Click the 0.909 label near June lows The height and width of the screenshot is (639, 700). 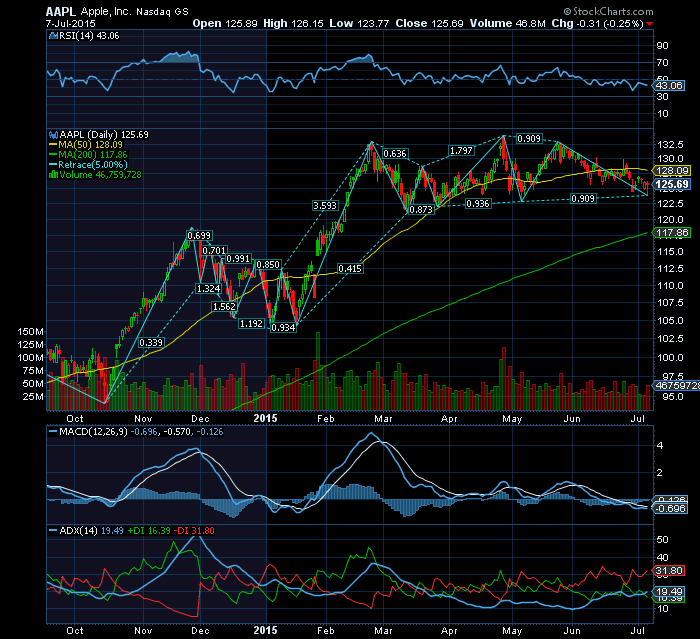[x=583, y=198]
